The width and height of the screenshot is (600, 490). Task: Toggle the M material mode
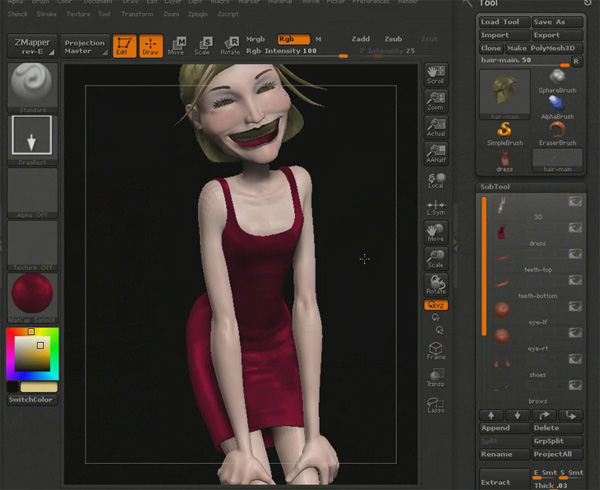318,39
